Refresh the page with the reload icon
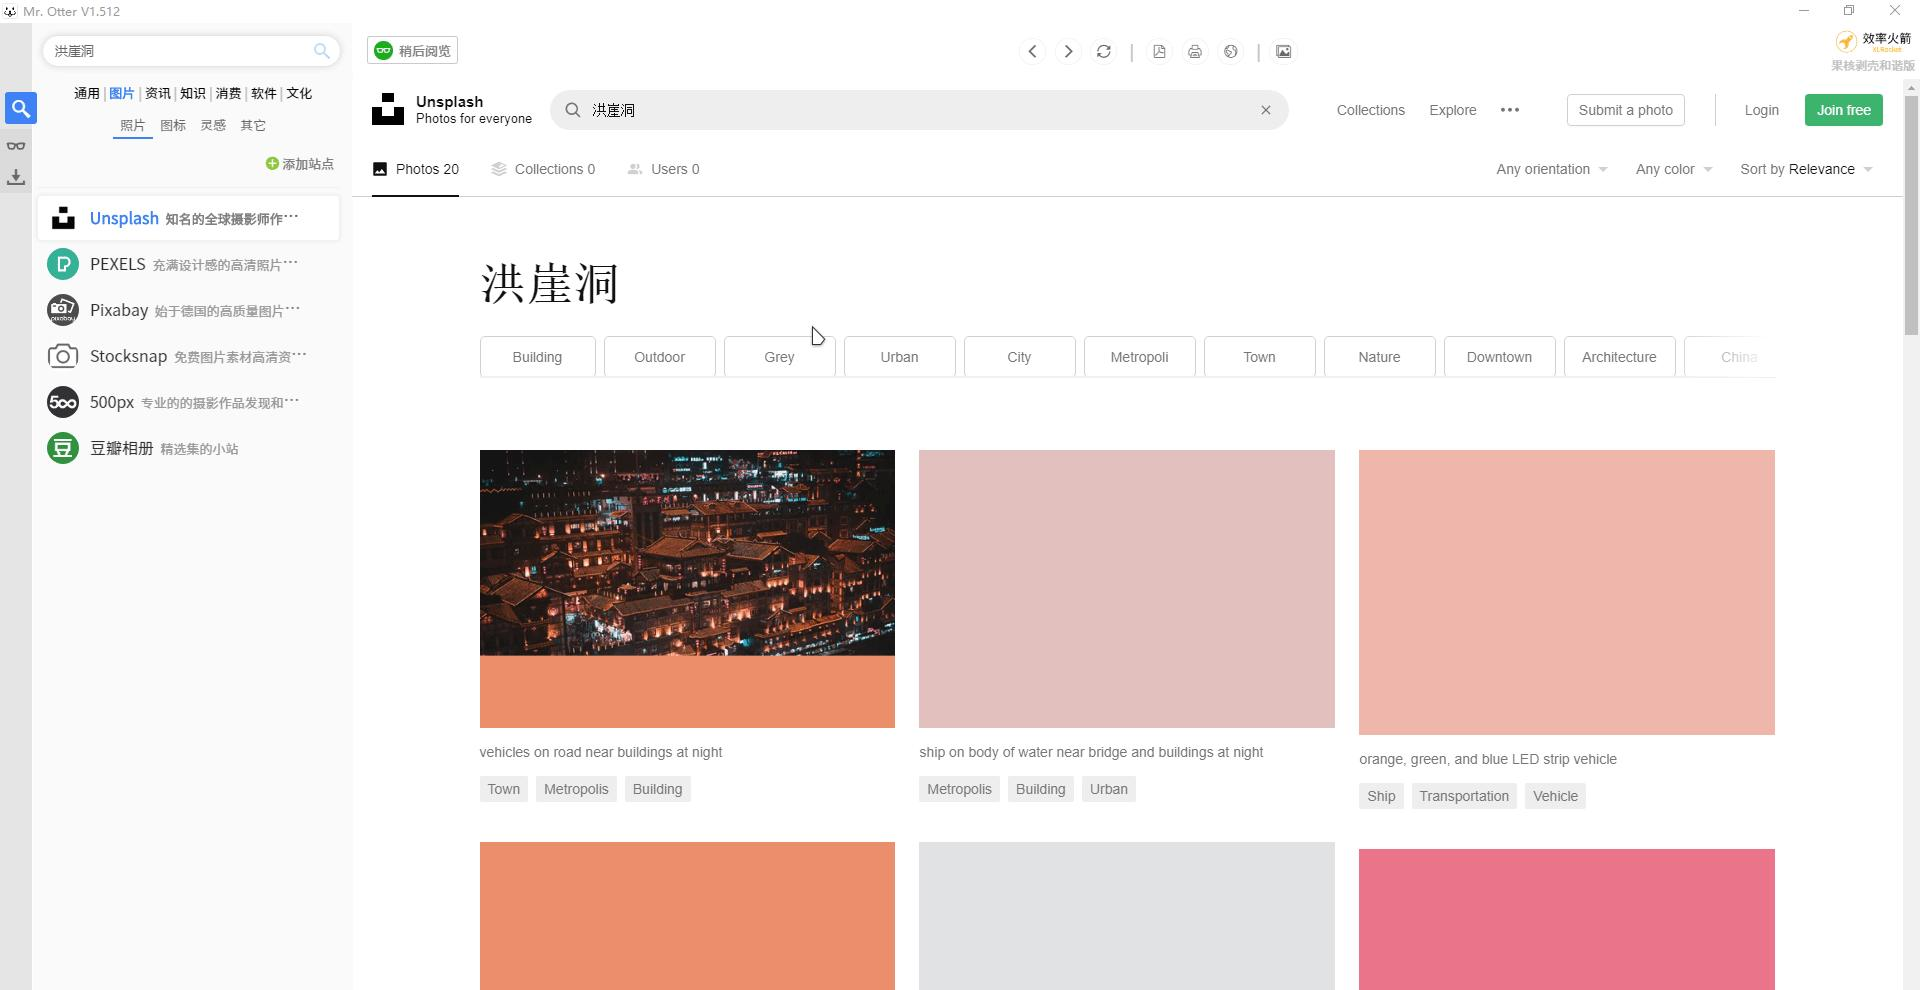The image size is (1920, 990). point(1104,51)
